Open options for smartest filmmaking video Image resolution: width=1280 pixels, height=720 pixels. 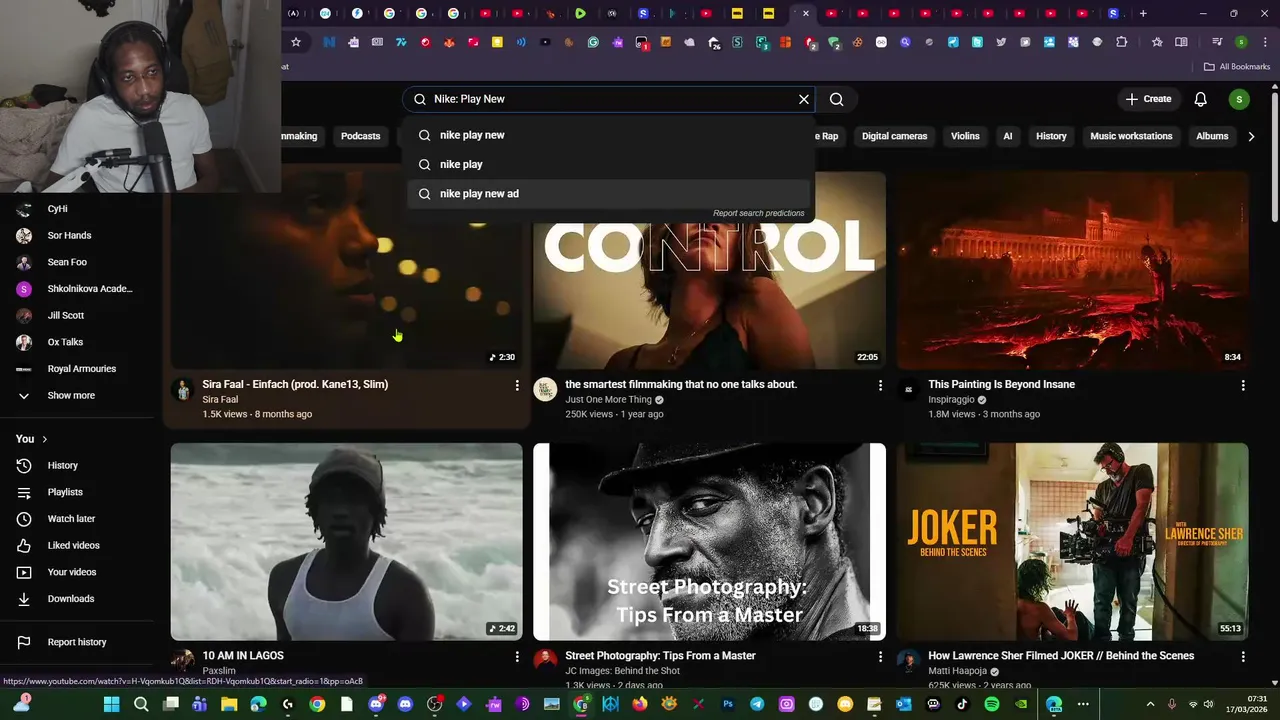(880, 385)
